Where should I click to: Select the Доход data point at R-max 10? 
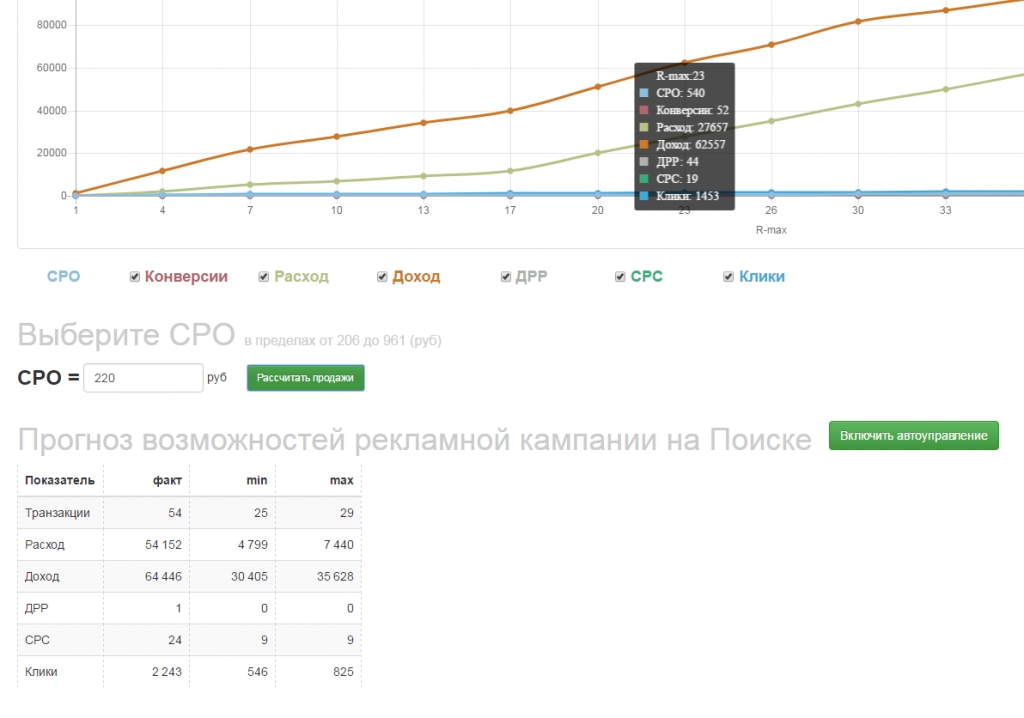(337, 137)
